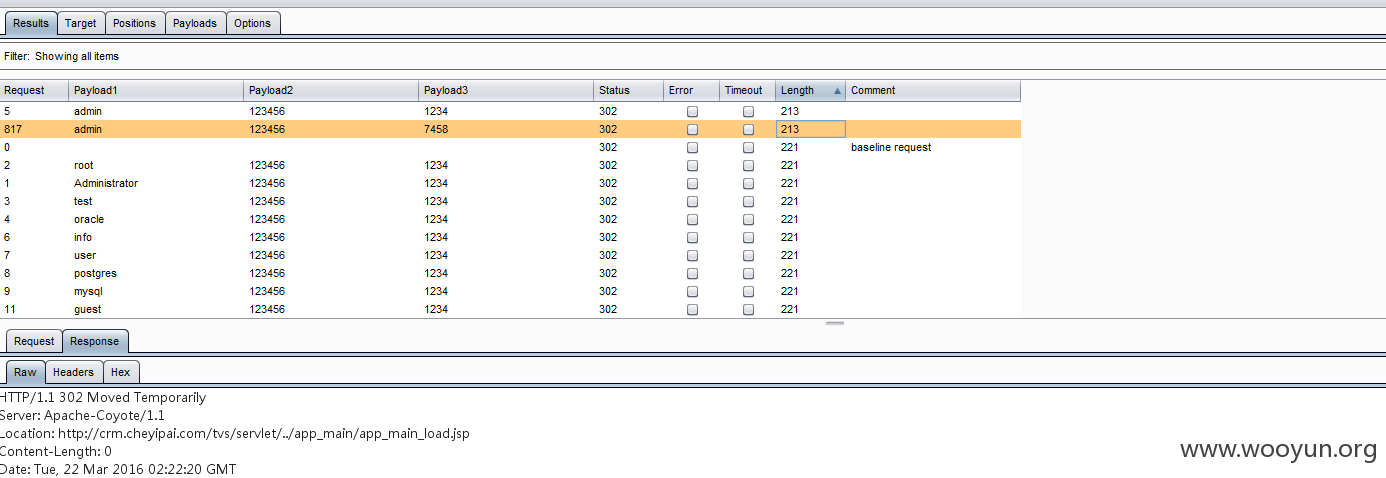This screenshot has width=1386, height=478.
Task: Select the Response tab
Action: tap(95, 341)
